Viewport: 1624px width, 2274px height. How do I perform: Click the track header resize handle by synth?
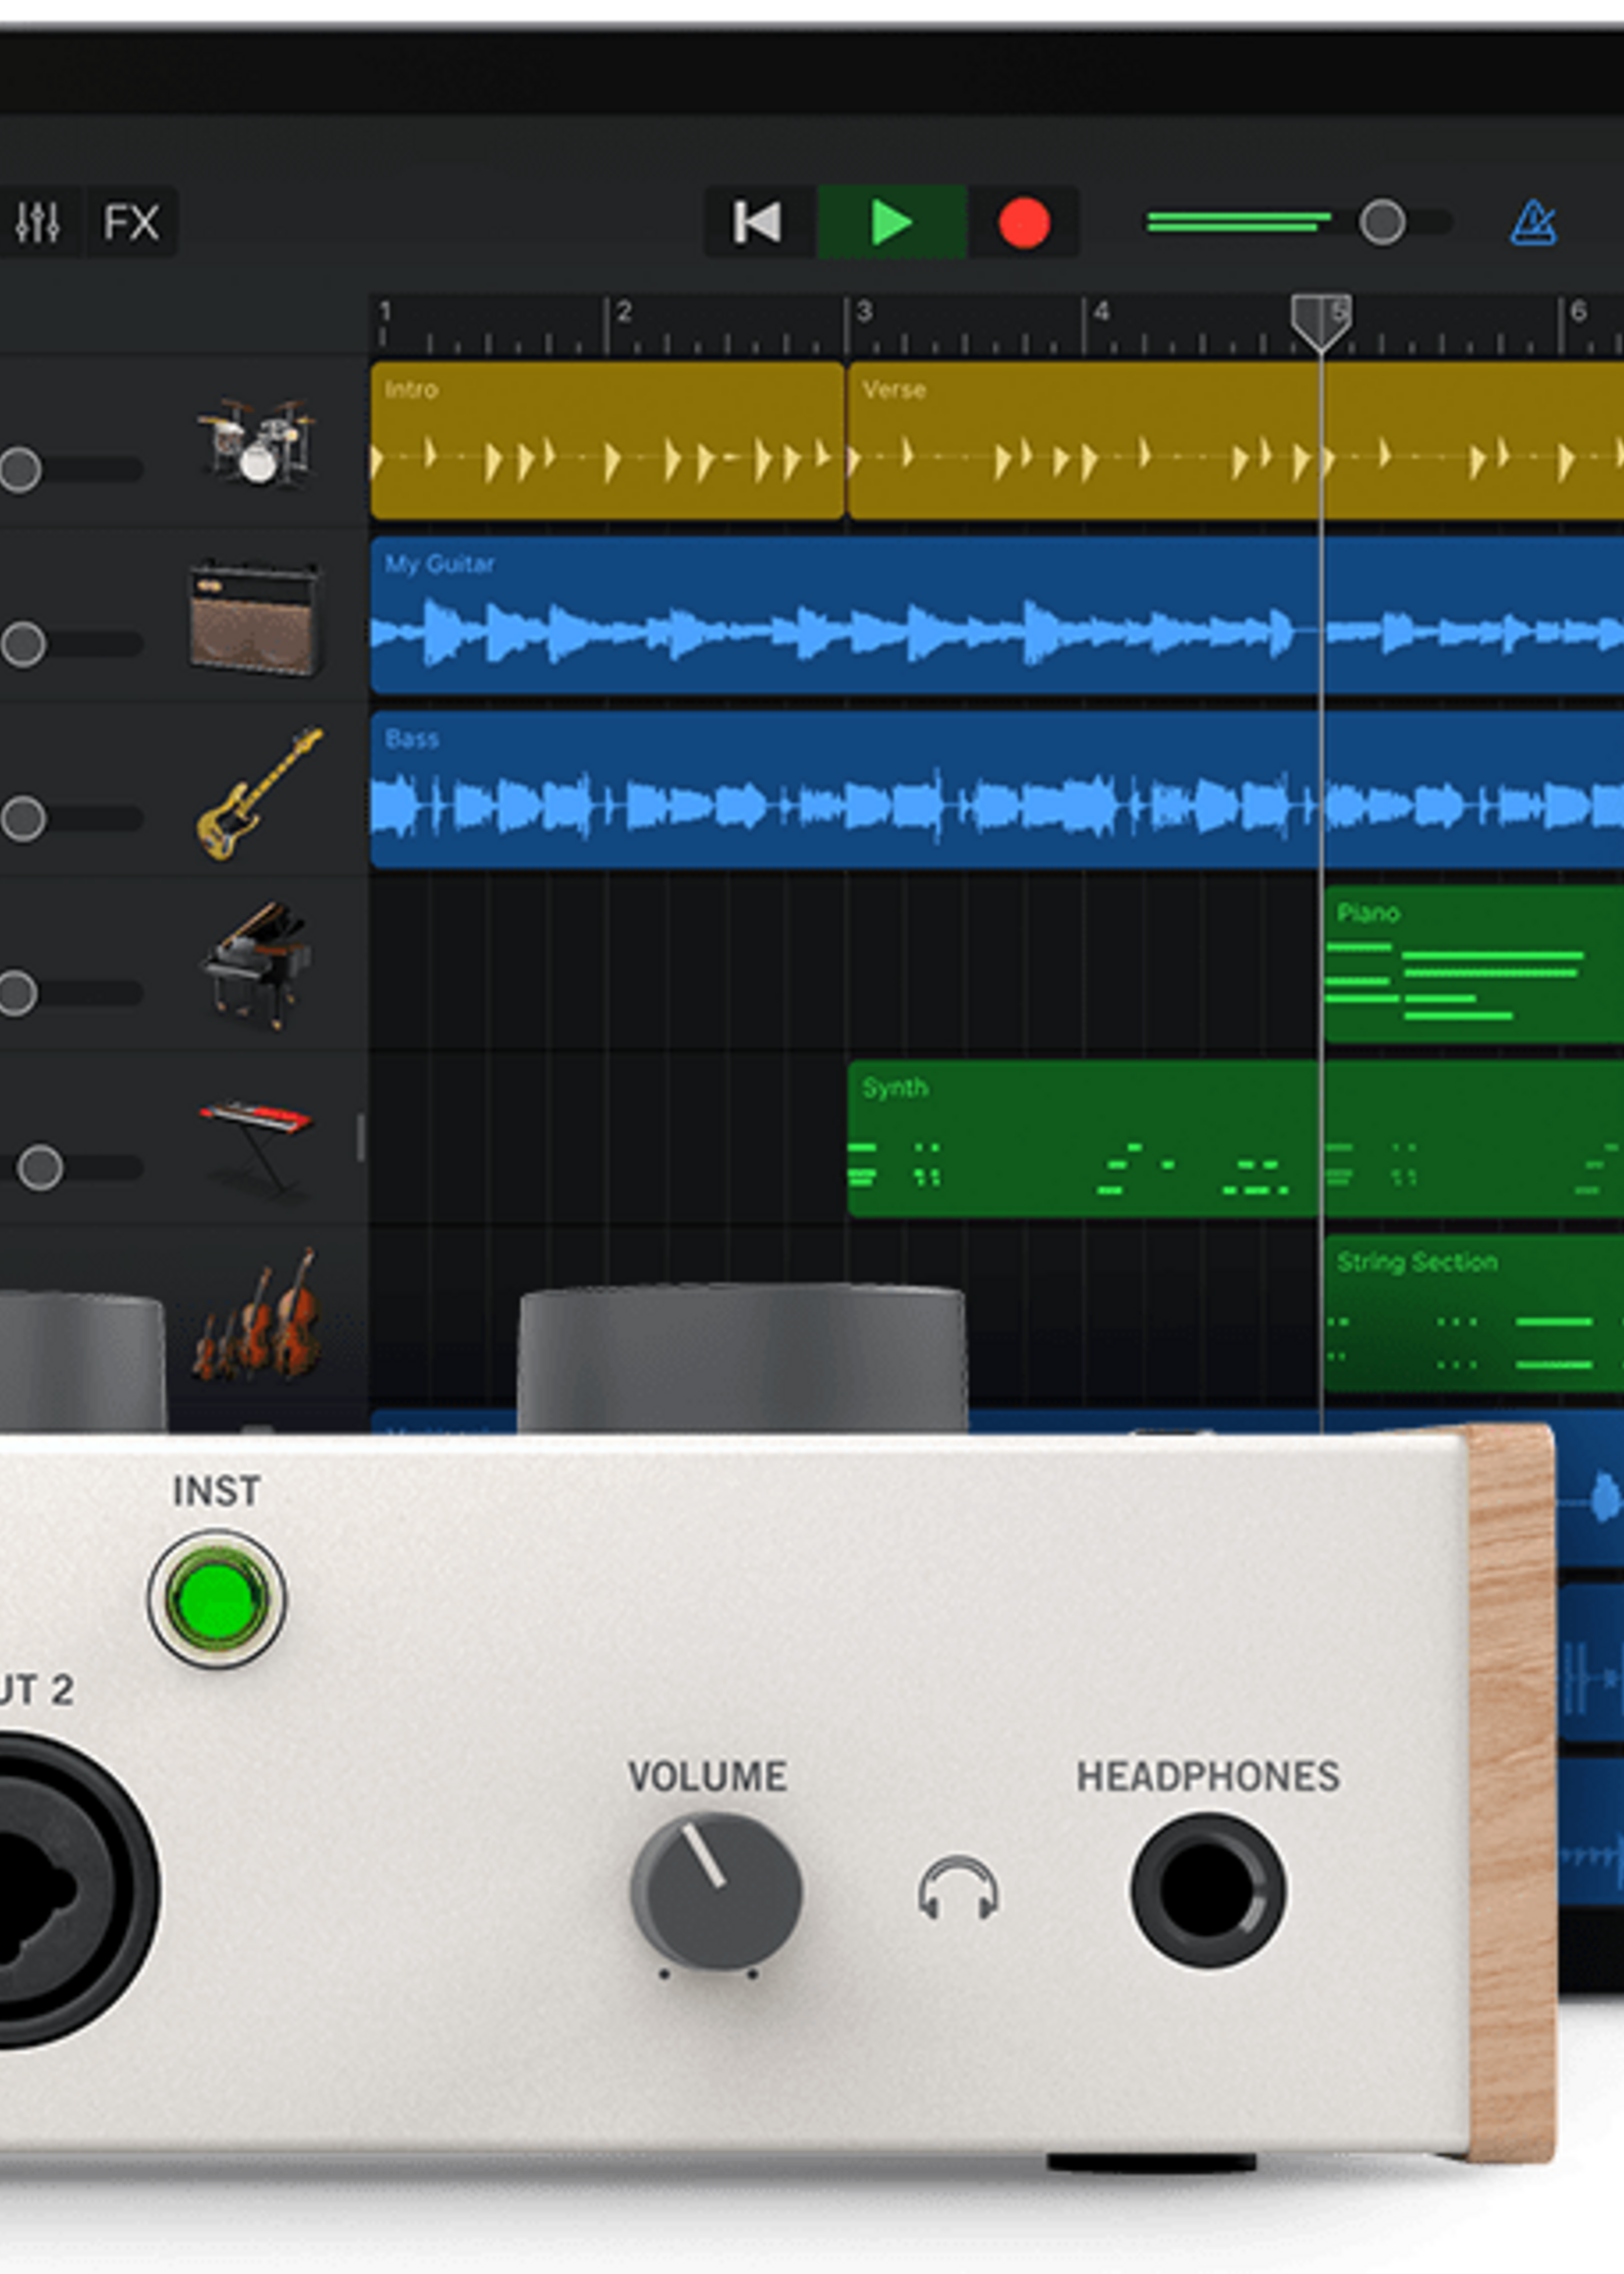pos(360,1139)
